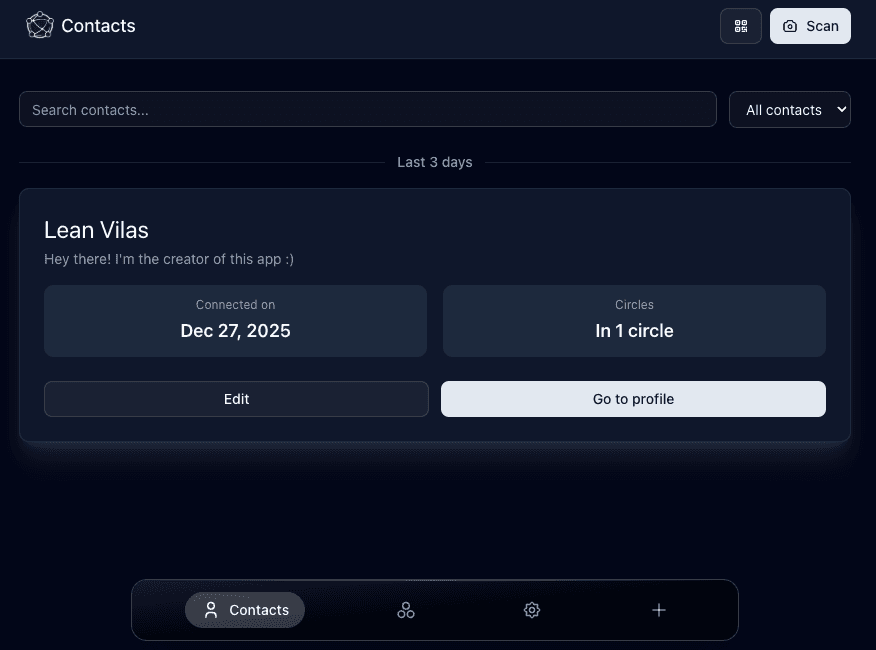The image size is (876, 650).
Task: Click the dropdown chevron on All contacts
Action: point(841,109)
